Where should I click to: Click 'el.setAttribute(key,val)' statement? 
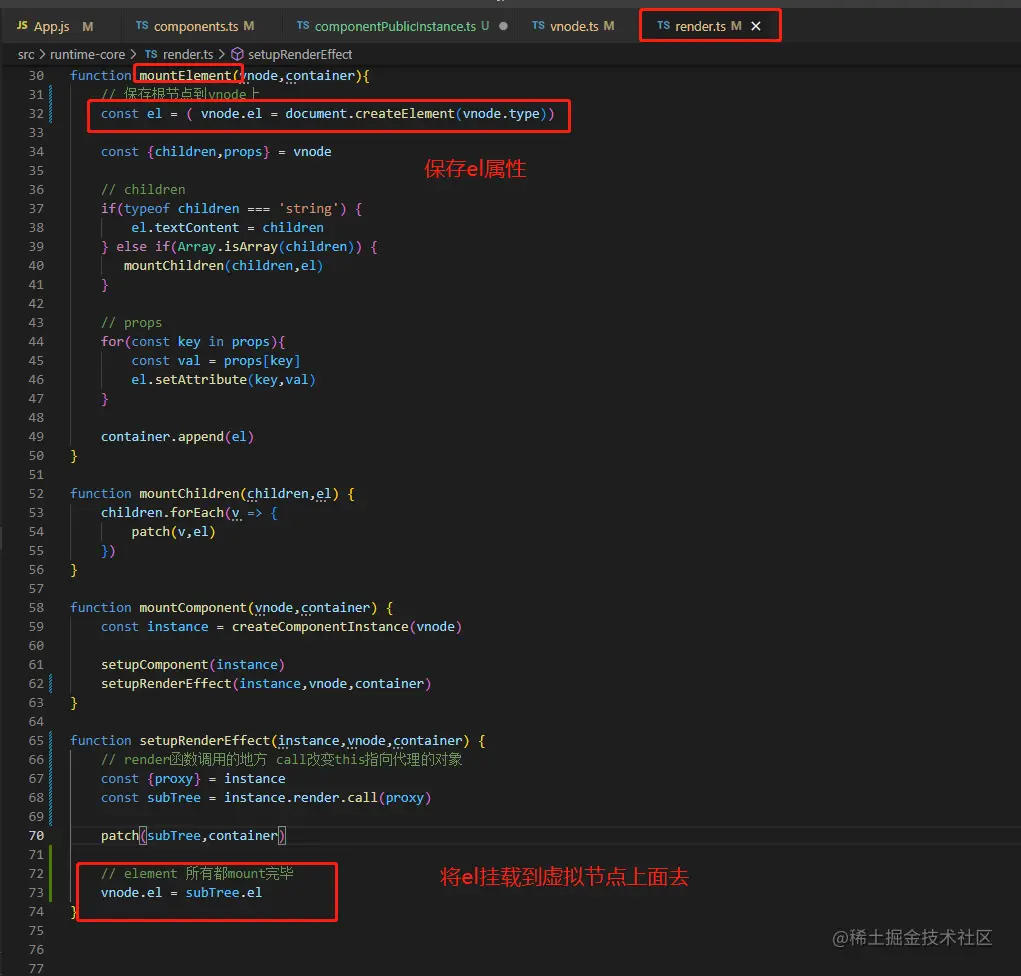click(x=223, y=380)
